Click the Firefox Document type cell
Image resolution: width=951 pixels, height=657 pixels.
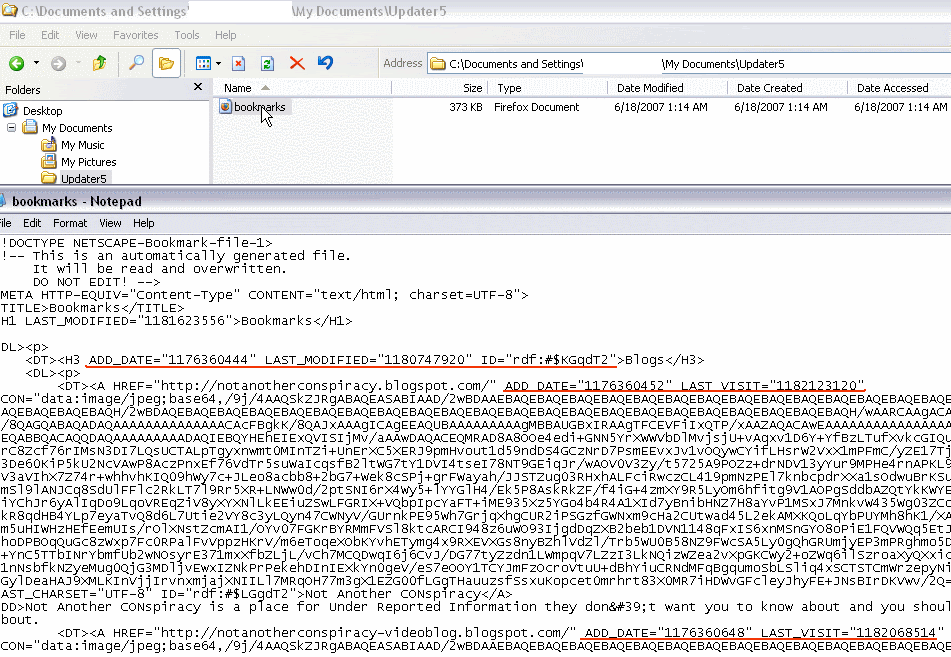537,107
